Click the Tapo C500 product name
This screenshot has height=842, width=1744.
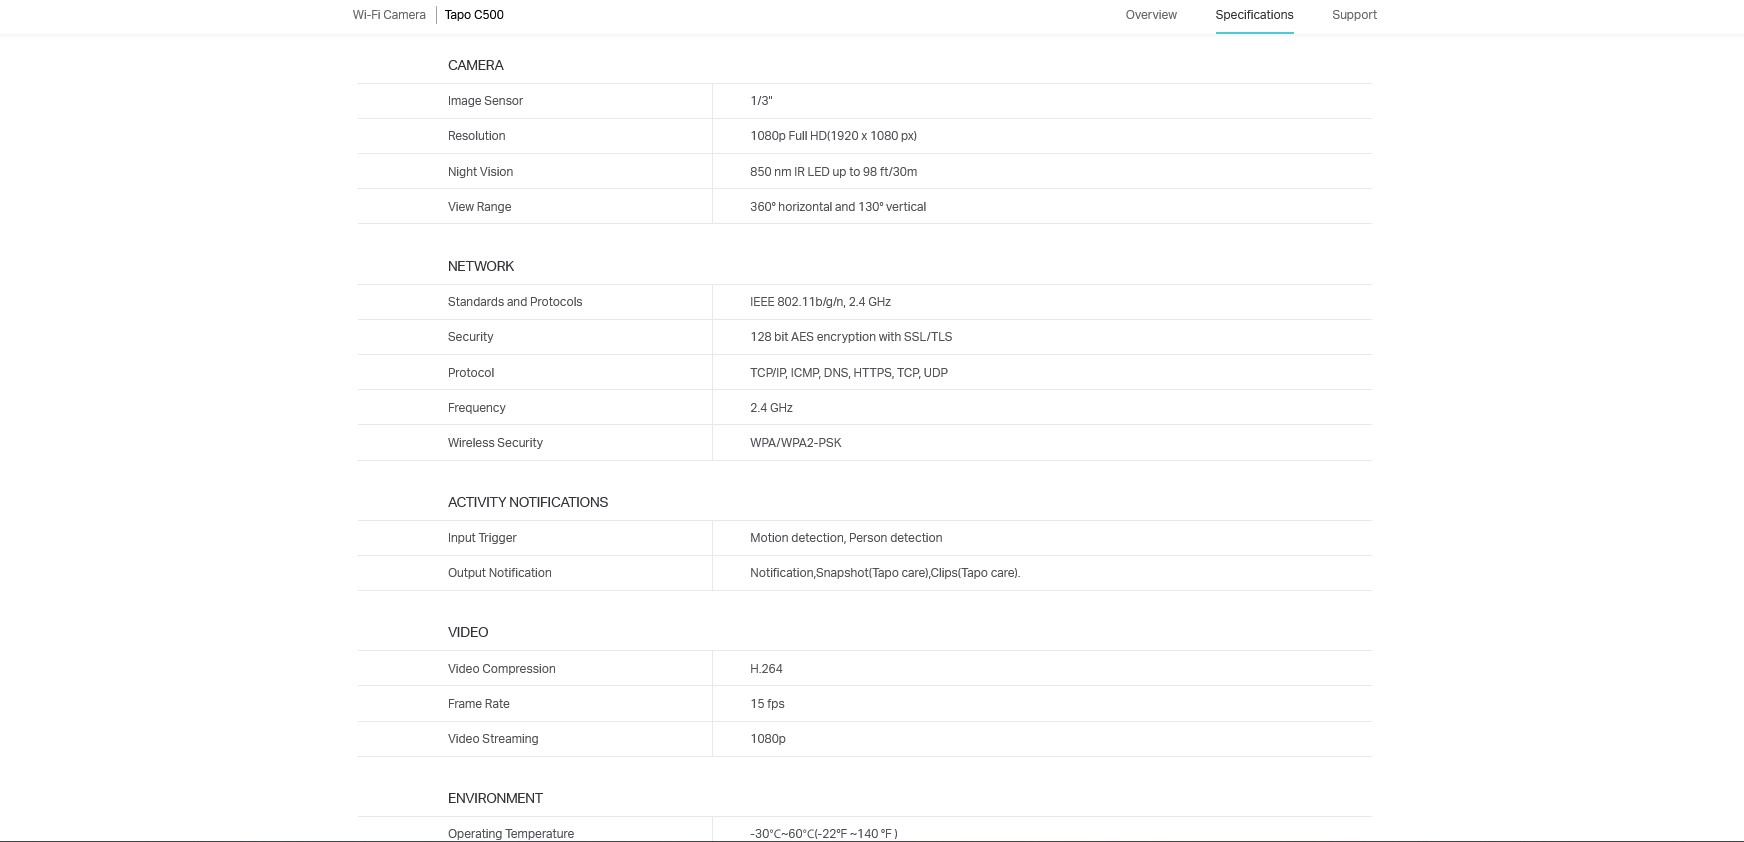point(474,15)
